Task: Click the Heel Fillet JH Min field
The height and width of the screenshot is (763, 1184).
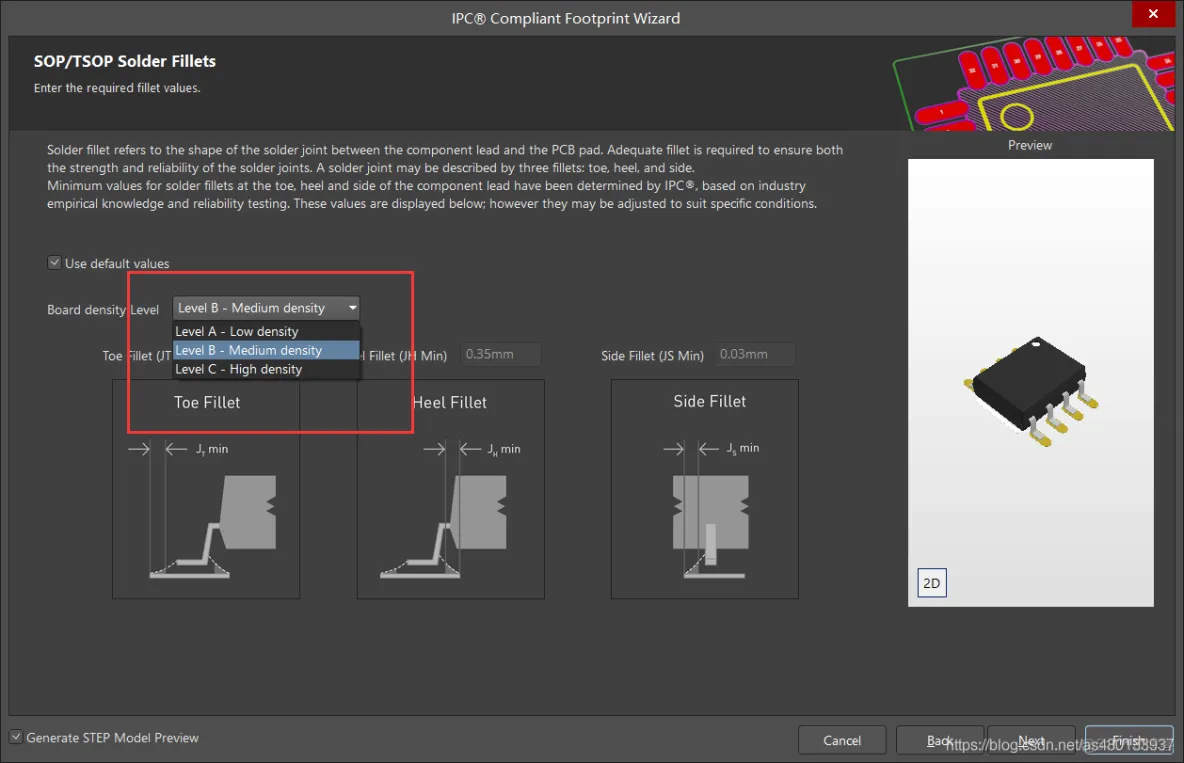Action: pyautogui.click(x=501, y=354)
